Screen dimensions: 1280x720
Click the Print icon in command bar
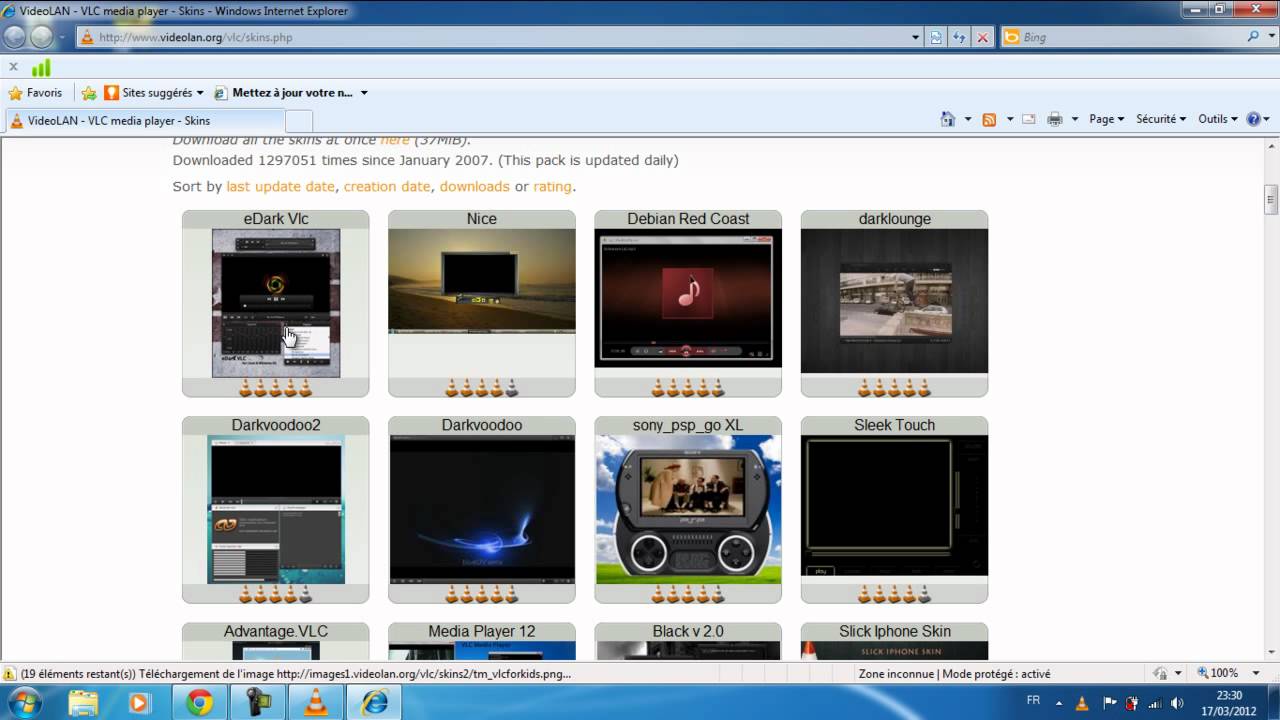click(1055, 119)
